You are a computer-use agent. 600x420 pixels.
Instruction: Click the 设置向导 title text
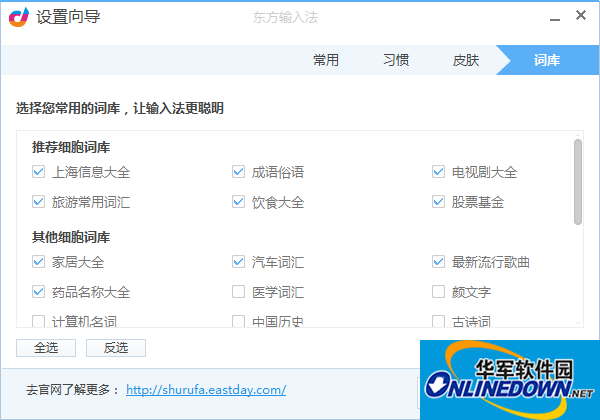[x=68, y=17]
